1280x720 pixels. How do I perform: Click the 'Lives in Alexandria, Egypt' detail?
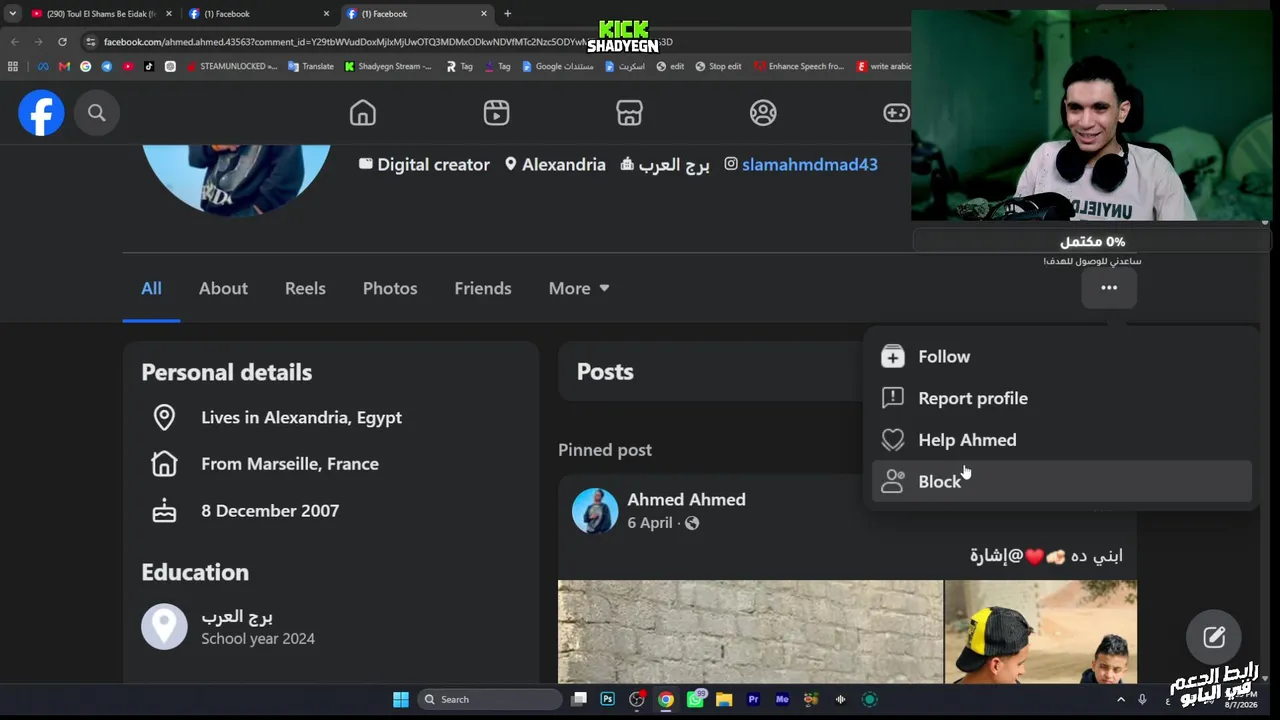[301, 417]
